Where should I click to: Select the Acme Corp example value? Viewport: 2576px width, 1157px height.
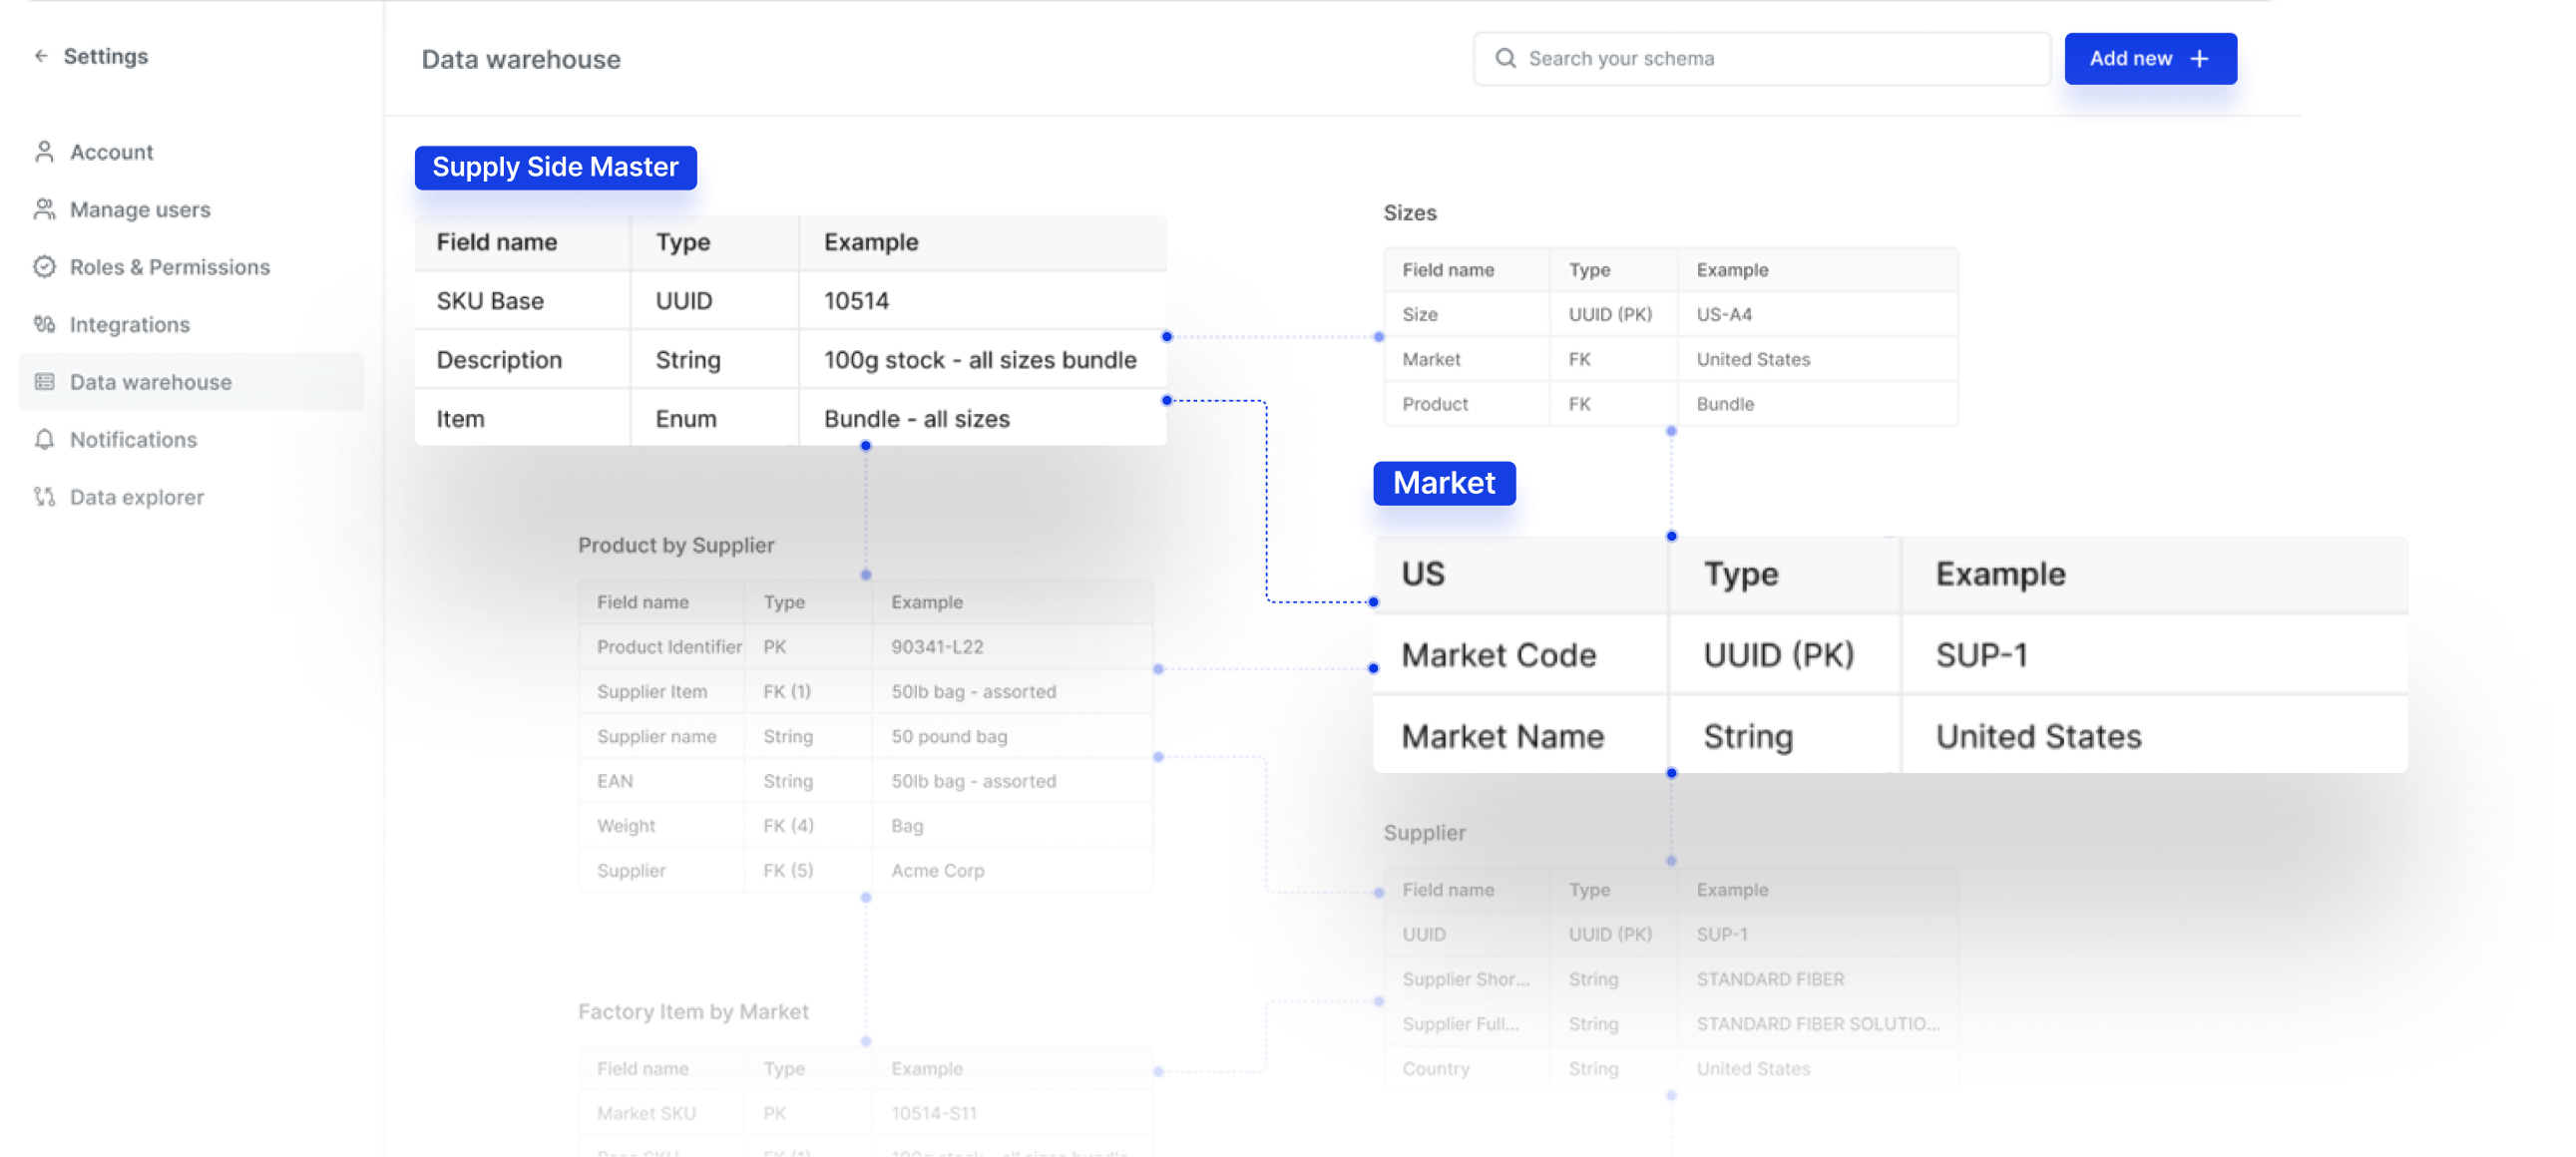coord(937,871)
